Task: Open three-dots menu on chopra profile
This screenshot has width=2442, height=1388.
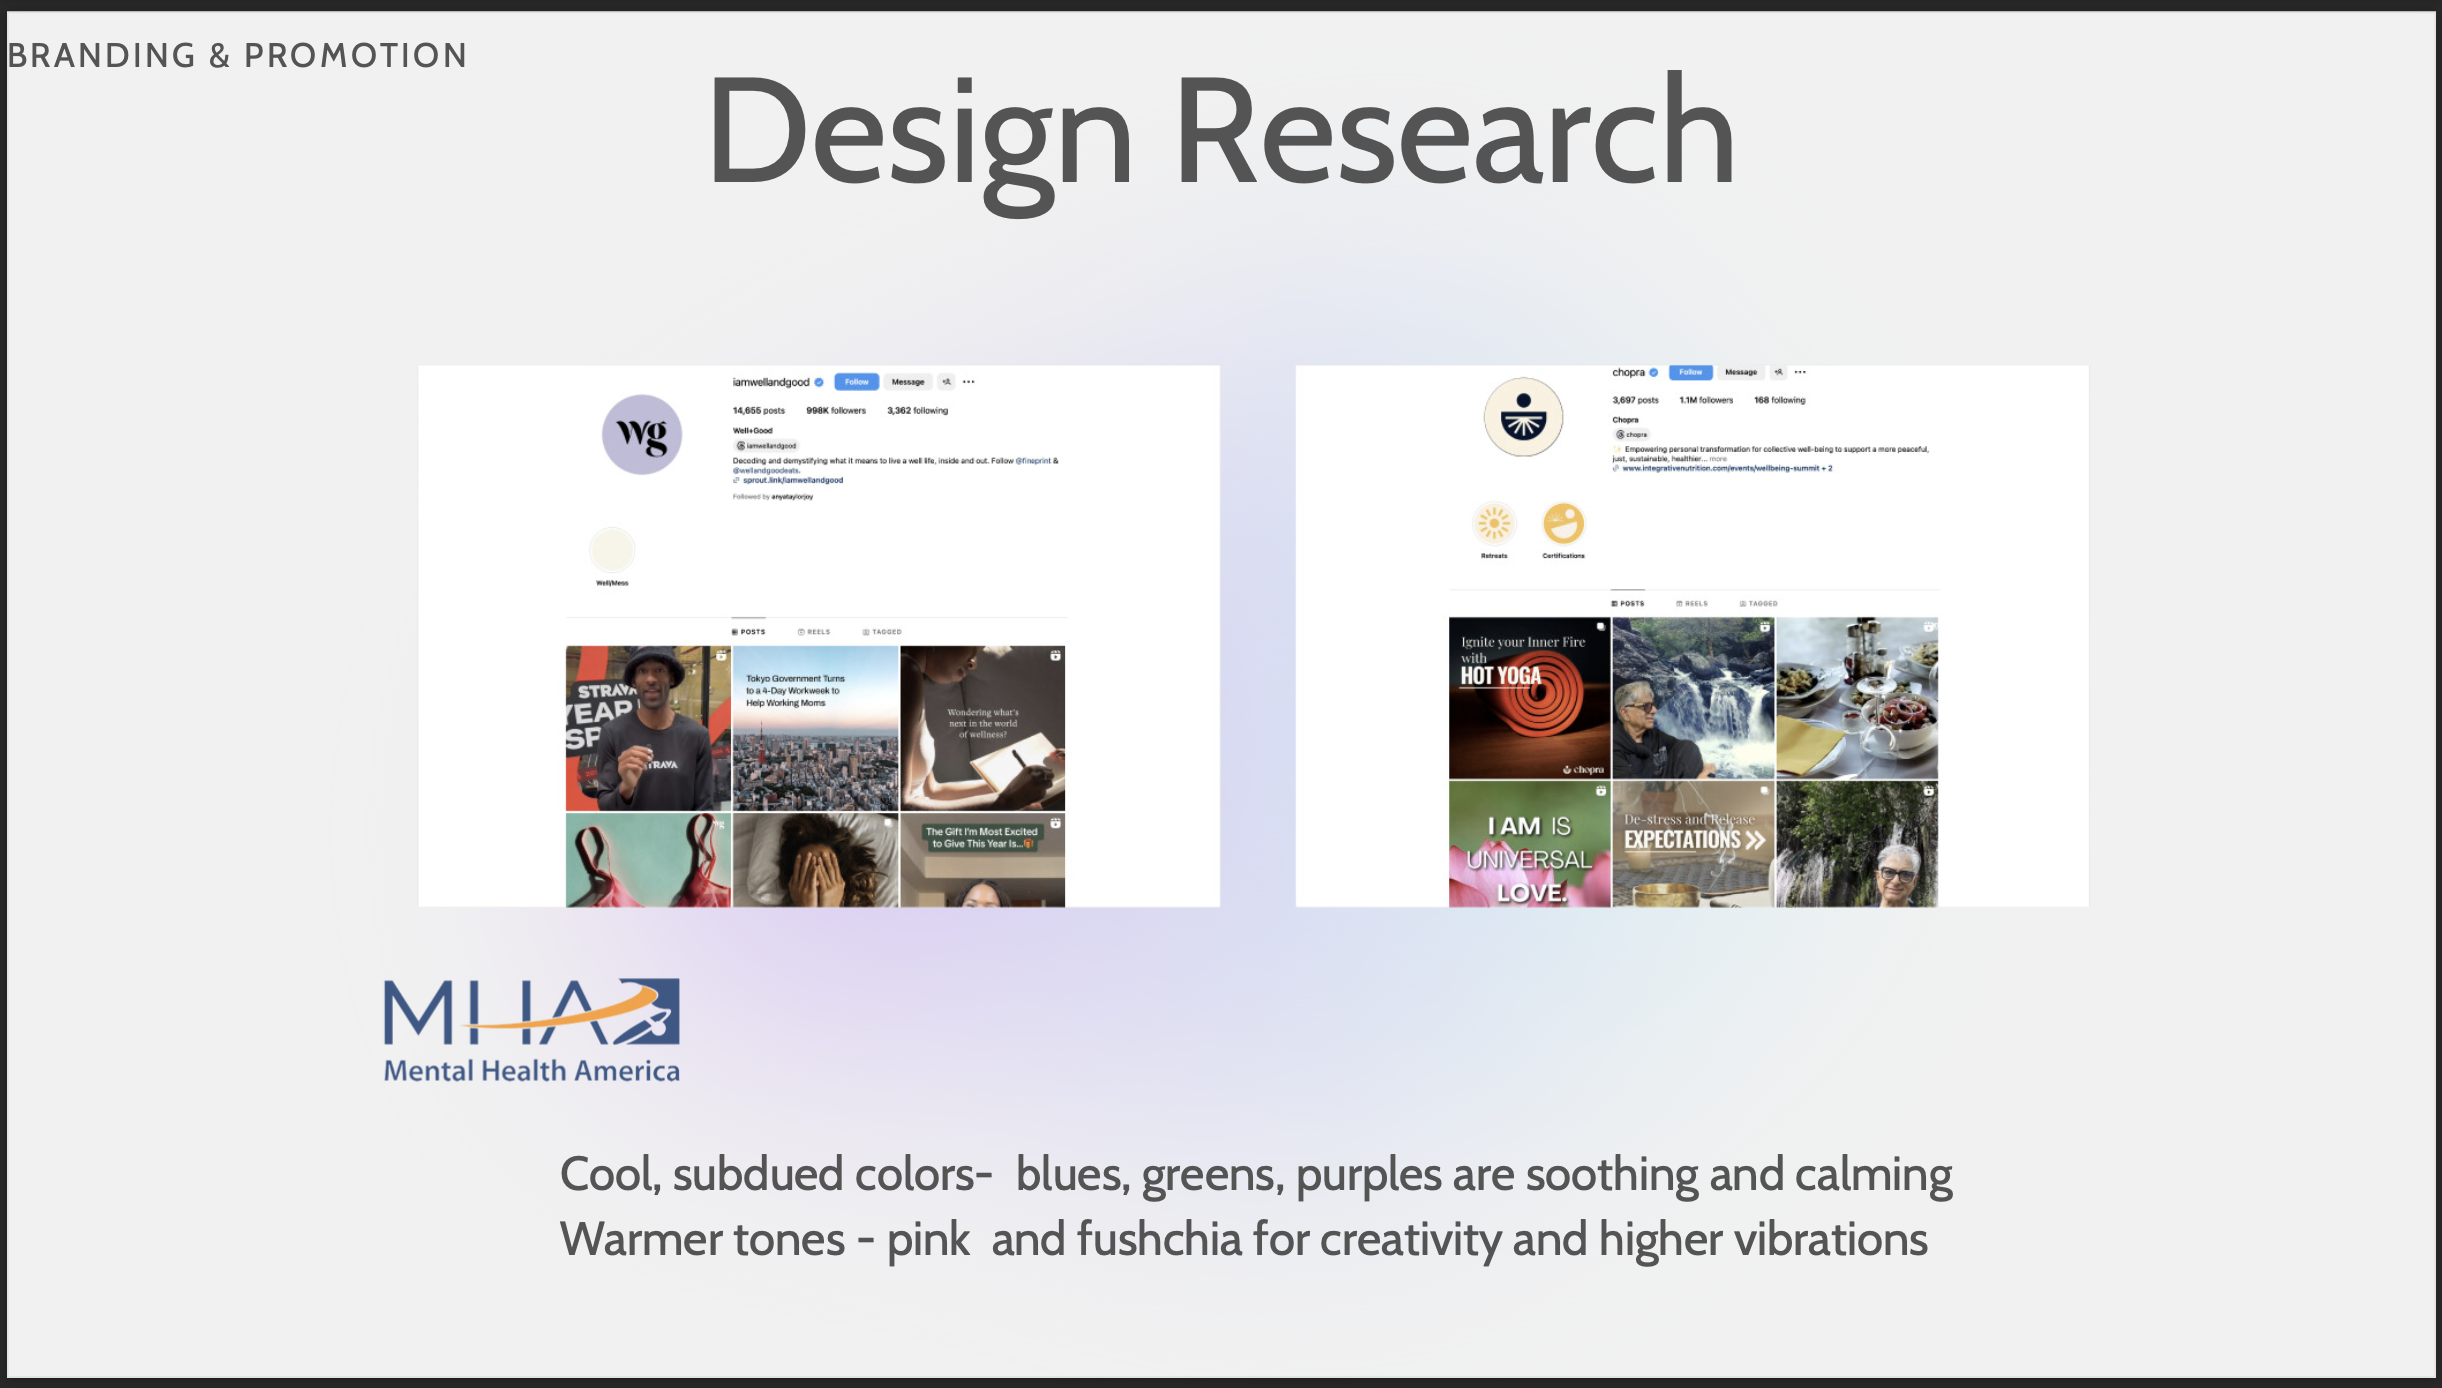Action: point(1800,372)
